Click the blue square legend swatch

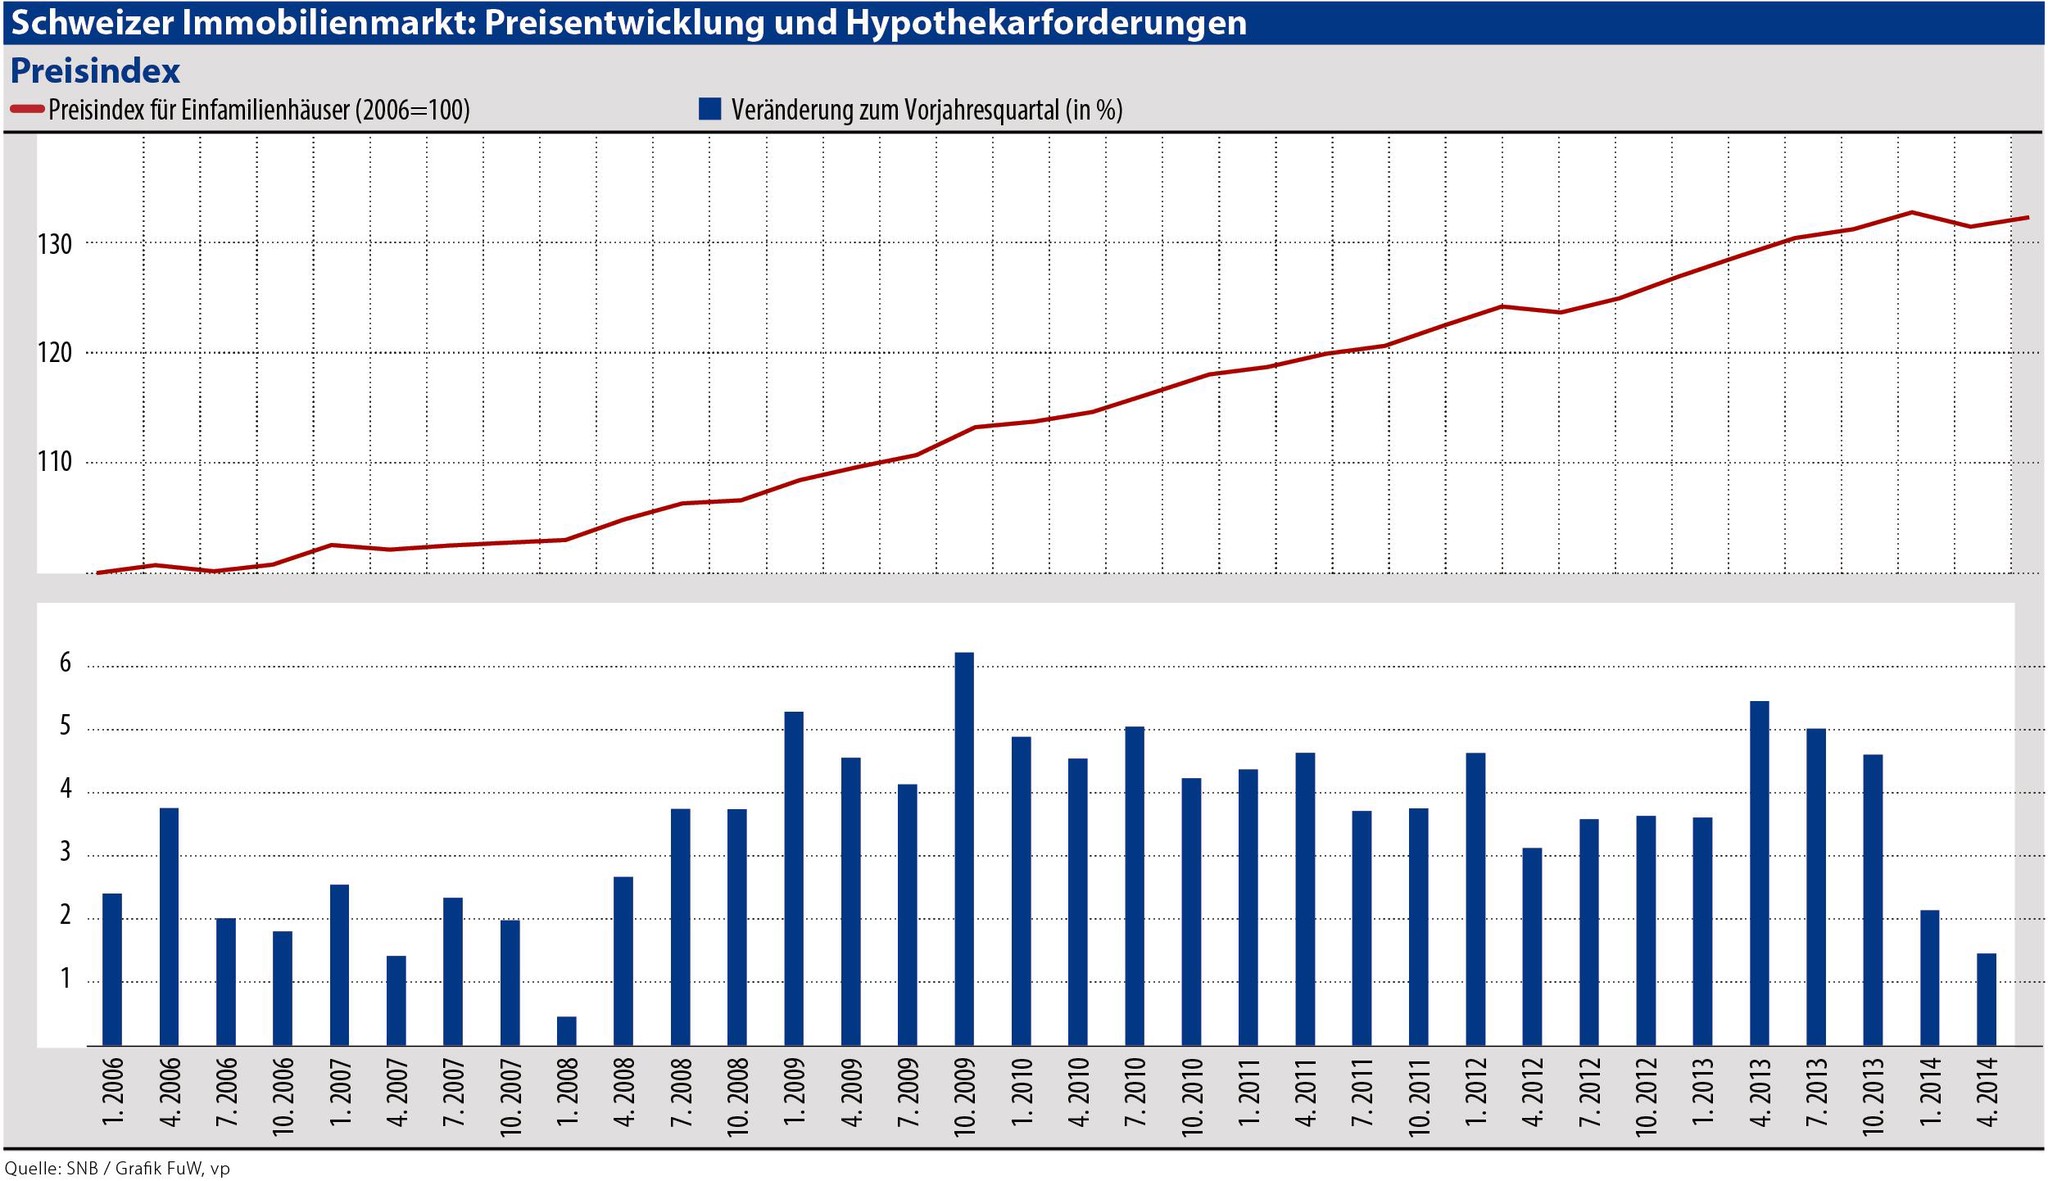pyautogui.click(x=710, y=109)
